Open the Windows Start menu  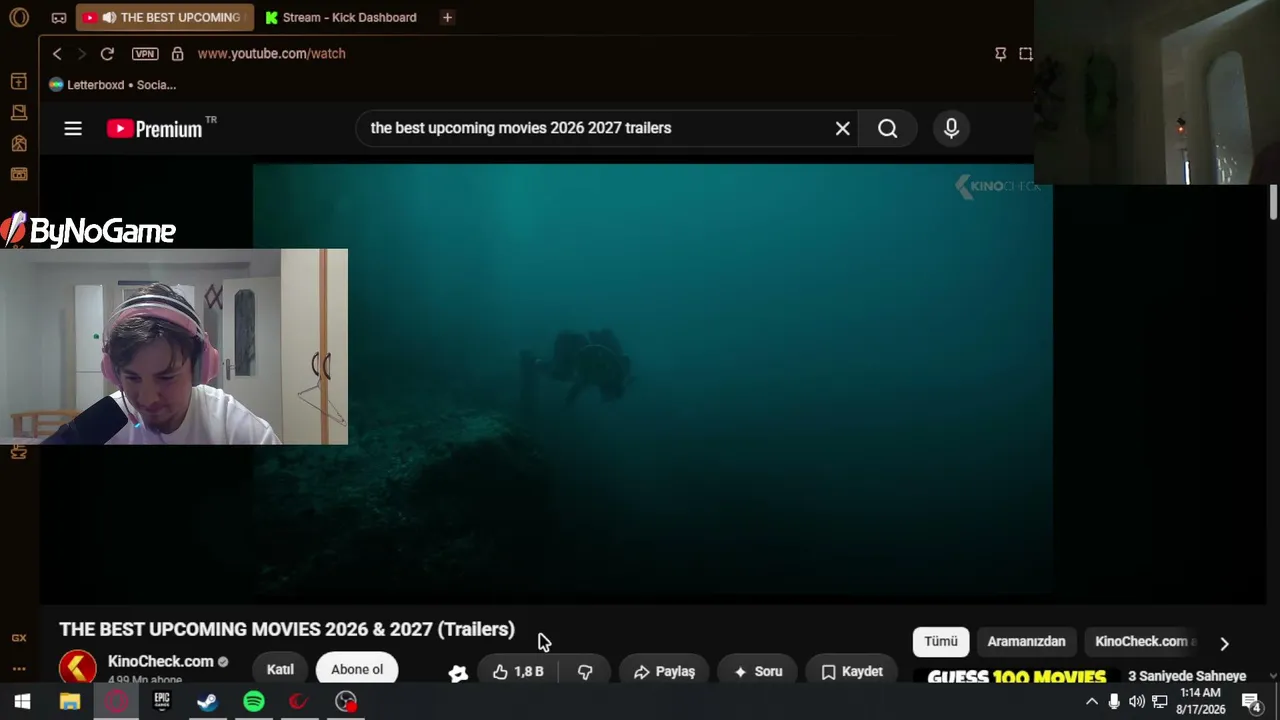pos(22,702)
